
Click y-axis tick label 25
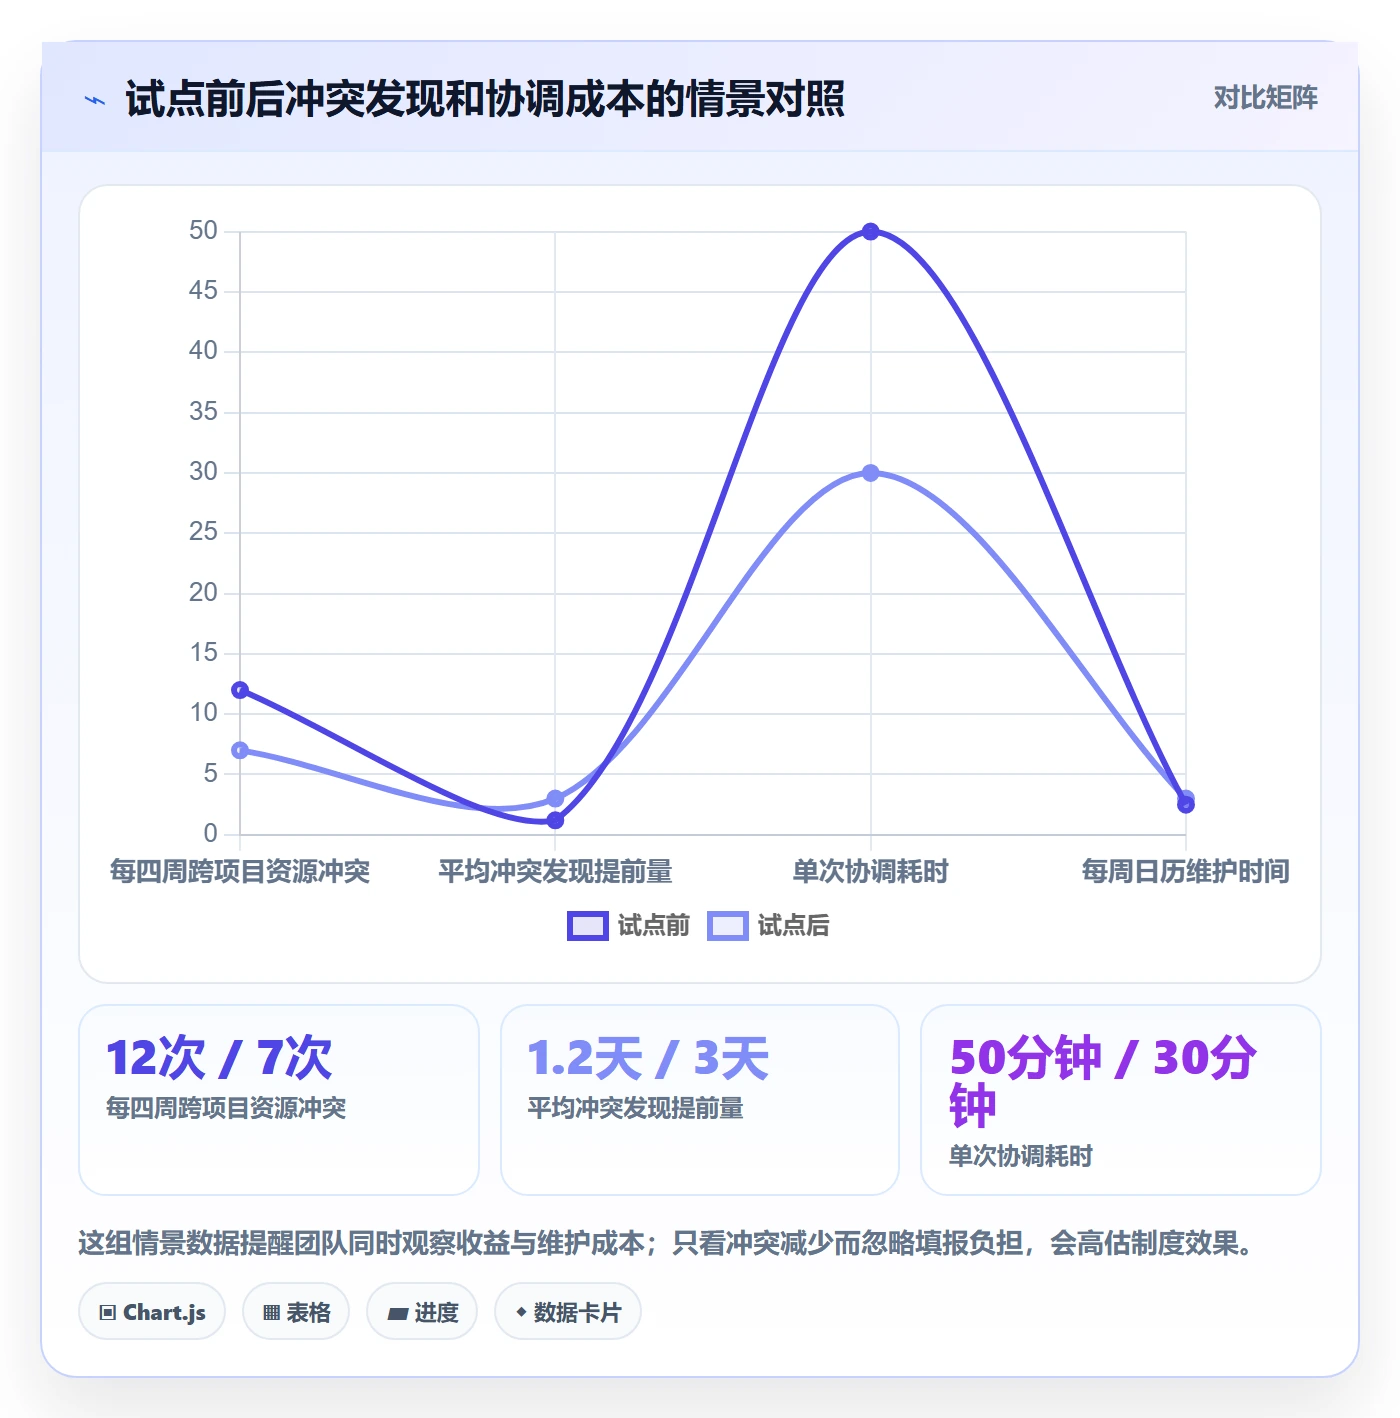203,532
